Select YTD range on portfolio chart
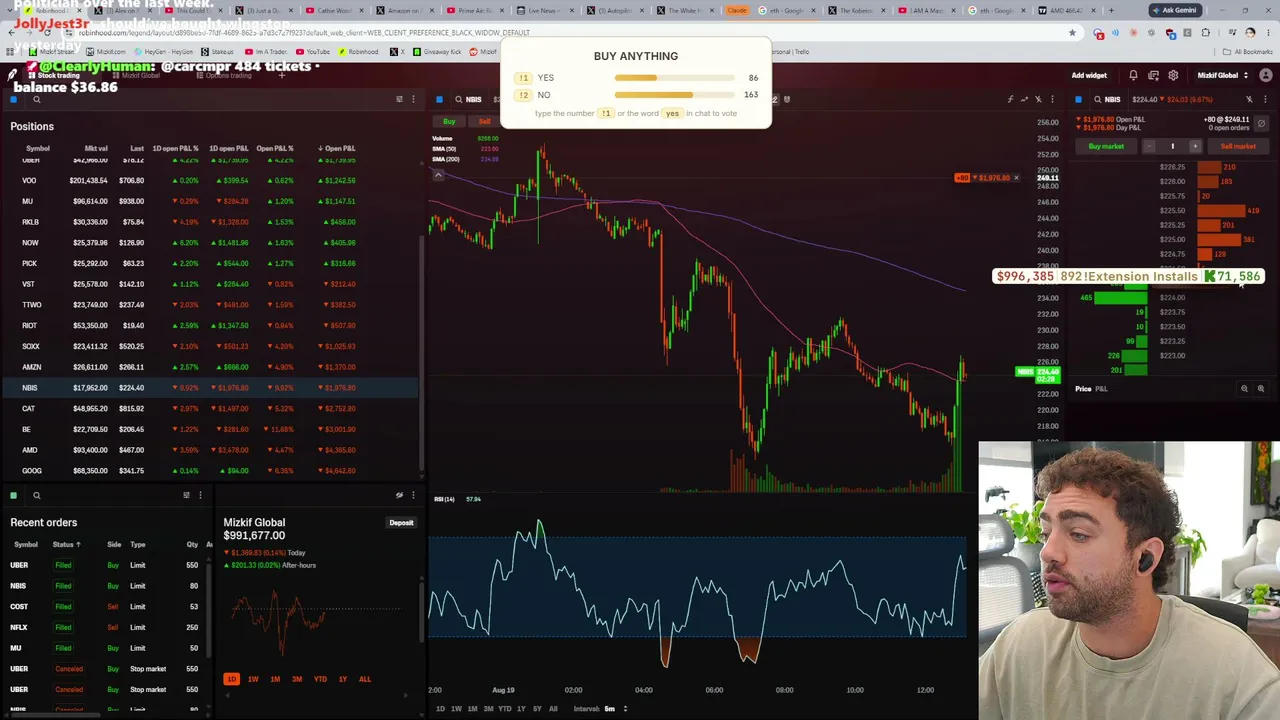Viewport: 1280px width, 720px height. [x=320, y=679]
